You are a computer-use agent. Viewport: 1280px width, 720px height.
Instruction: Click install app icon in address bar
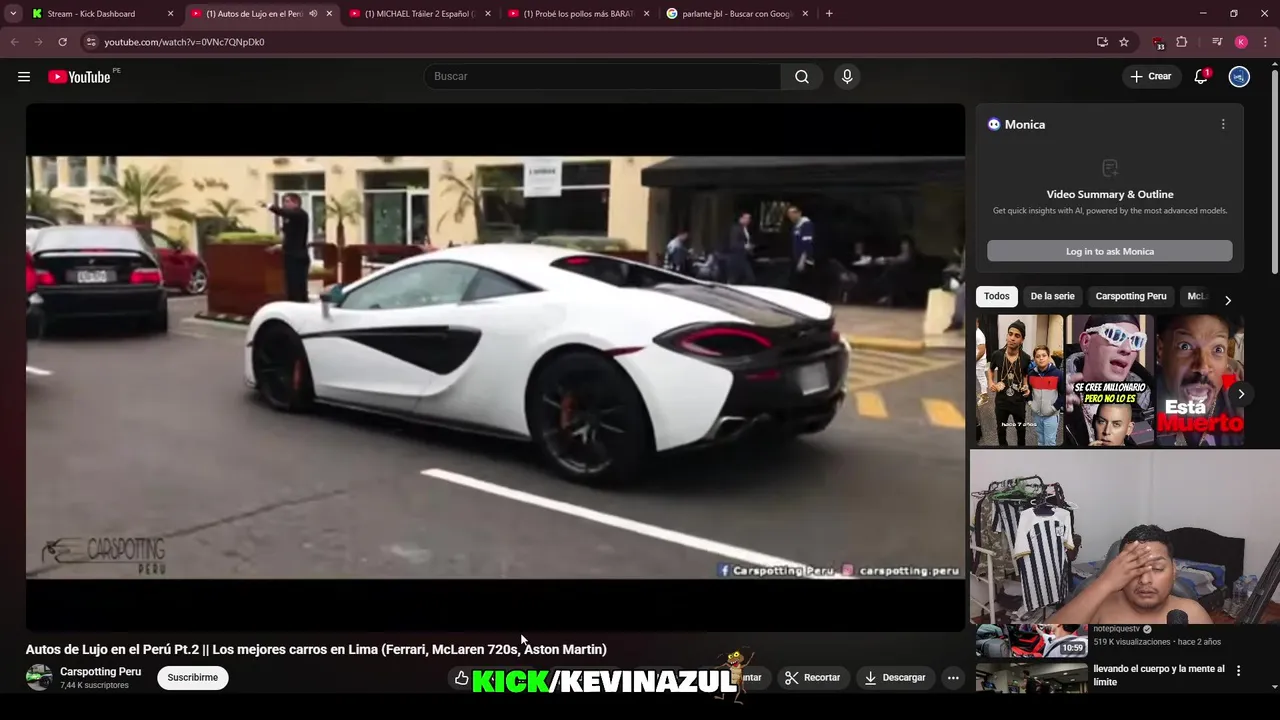(x=1102, y=42)
